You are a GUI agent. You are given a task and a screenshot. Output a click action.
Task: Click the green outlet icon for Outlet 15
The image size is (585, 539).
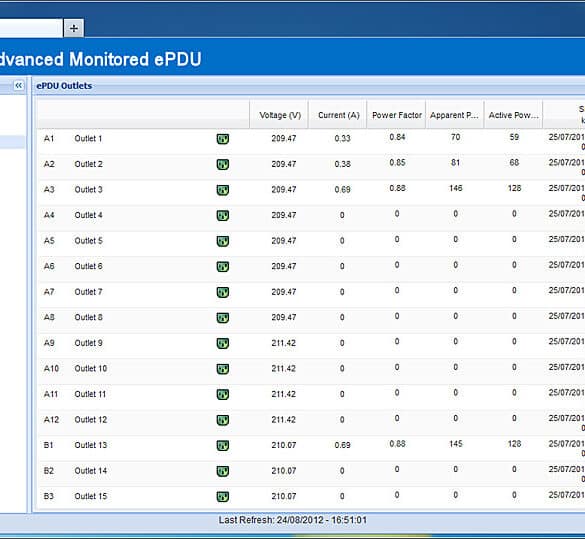pyautogui.click(x=223, y=496)
